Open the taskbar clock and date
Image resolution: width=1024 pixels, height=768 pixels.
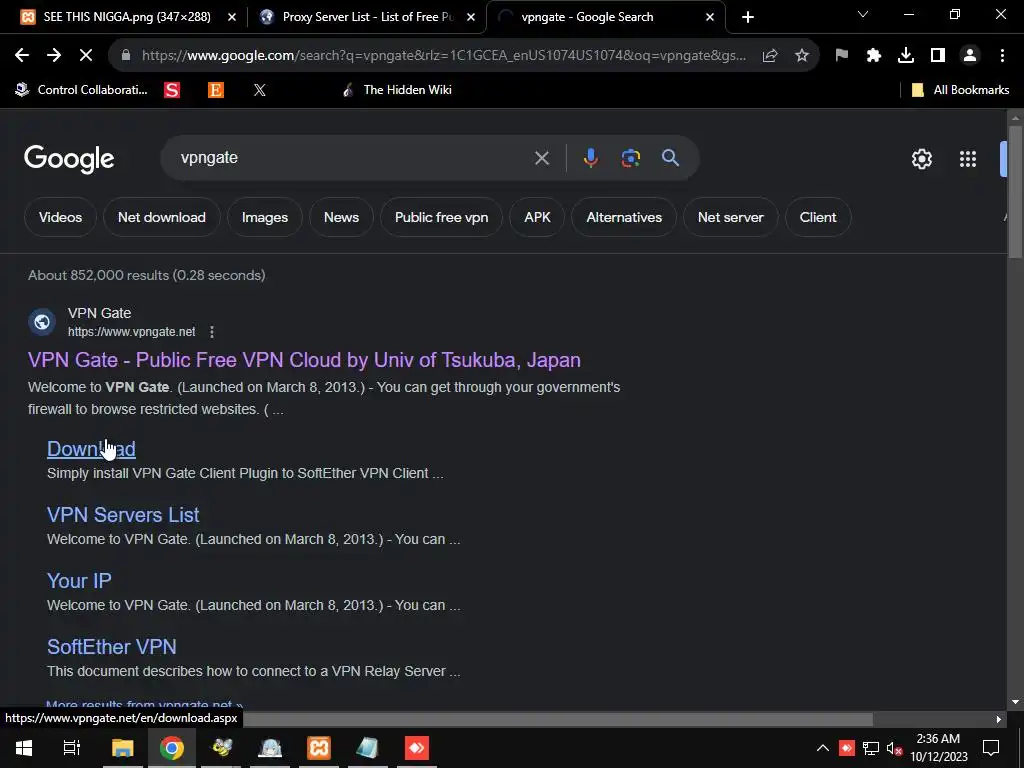(x=938, y=748)
